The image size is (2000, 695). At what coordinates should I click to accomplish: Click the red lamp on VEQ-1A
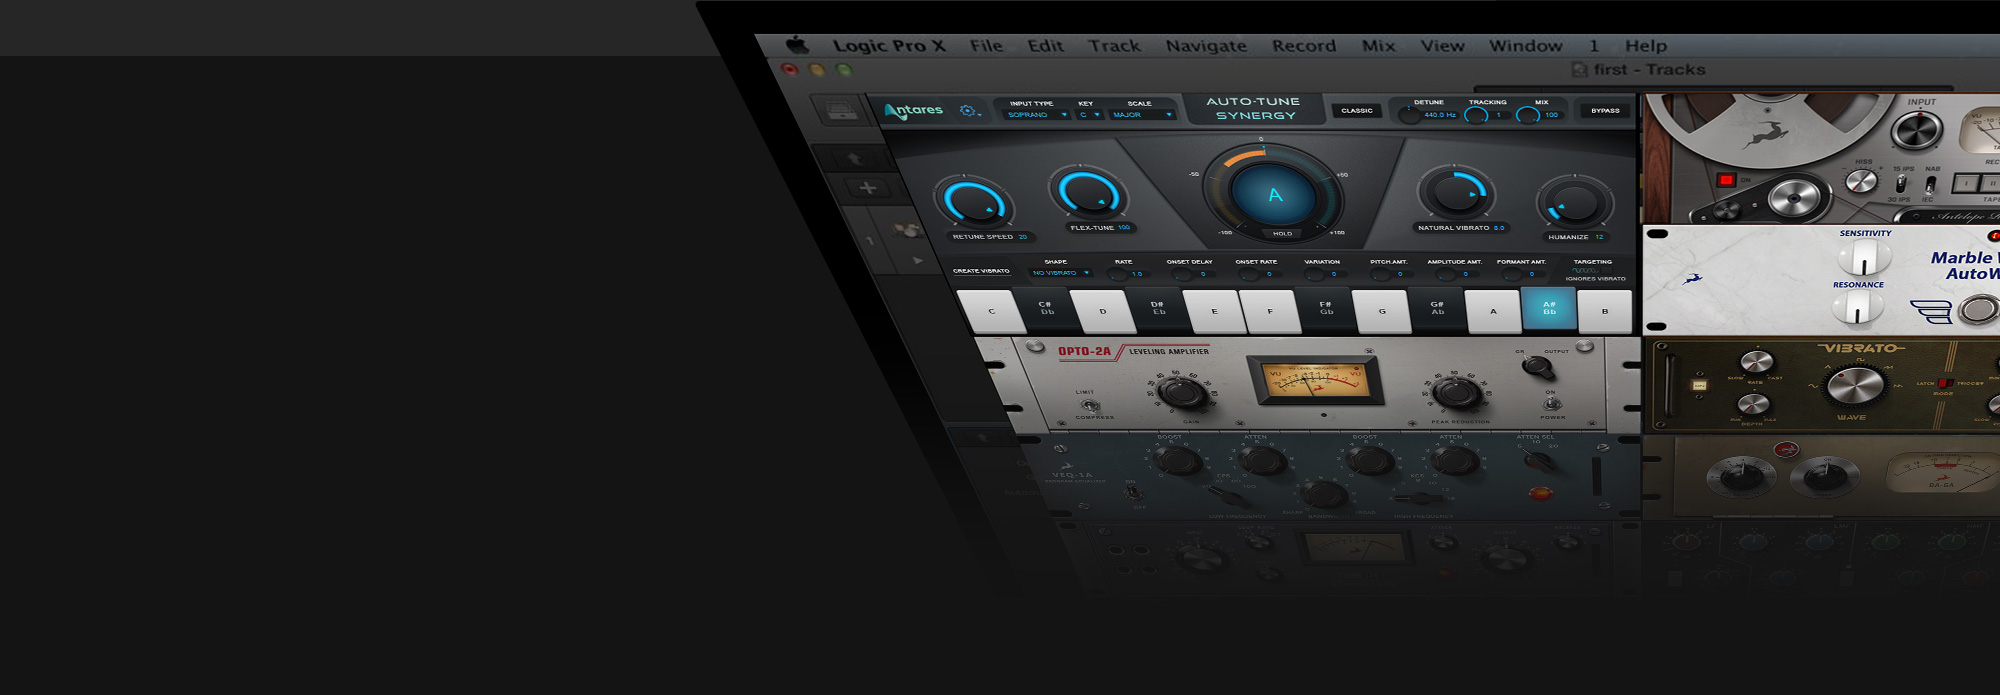click(1540, 493)
